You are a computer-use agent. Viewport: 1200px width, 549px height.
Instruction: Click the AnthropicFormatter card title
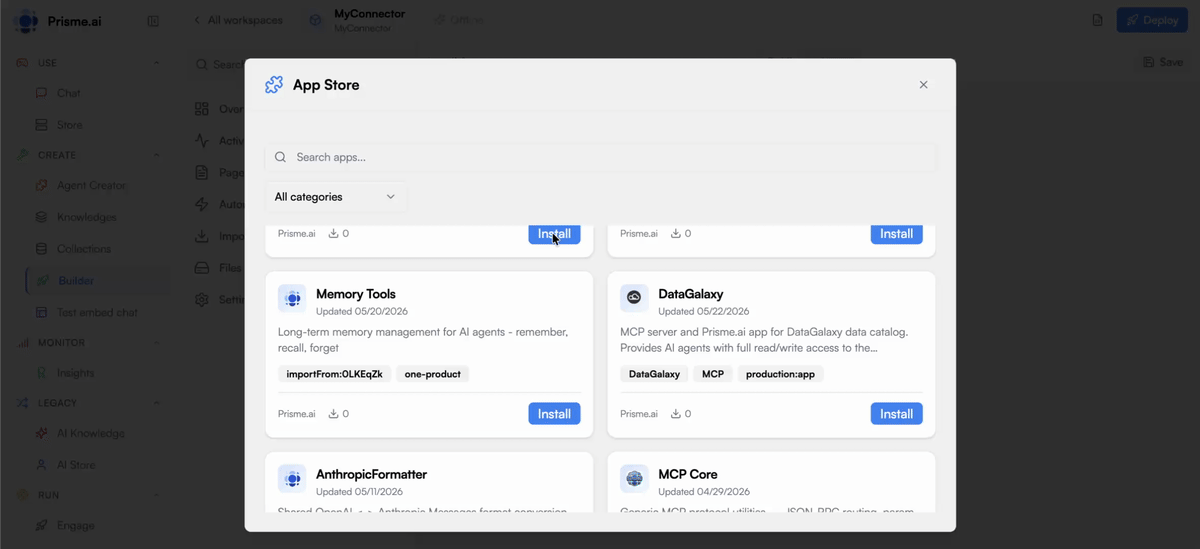click(372, 474)
